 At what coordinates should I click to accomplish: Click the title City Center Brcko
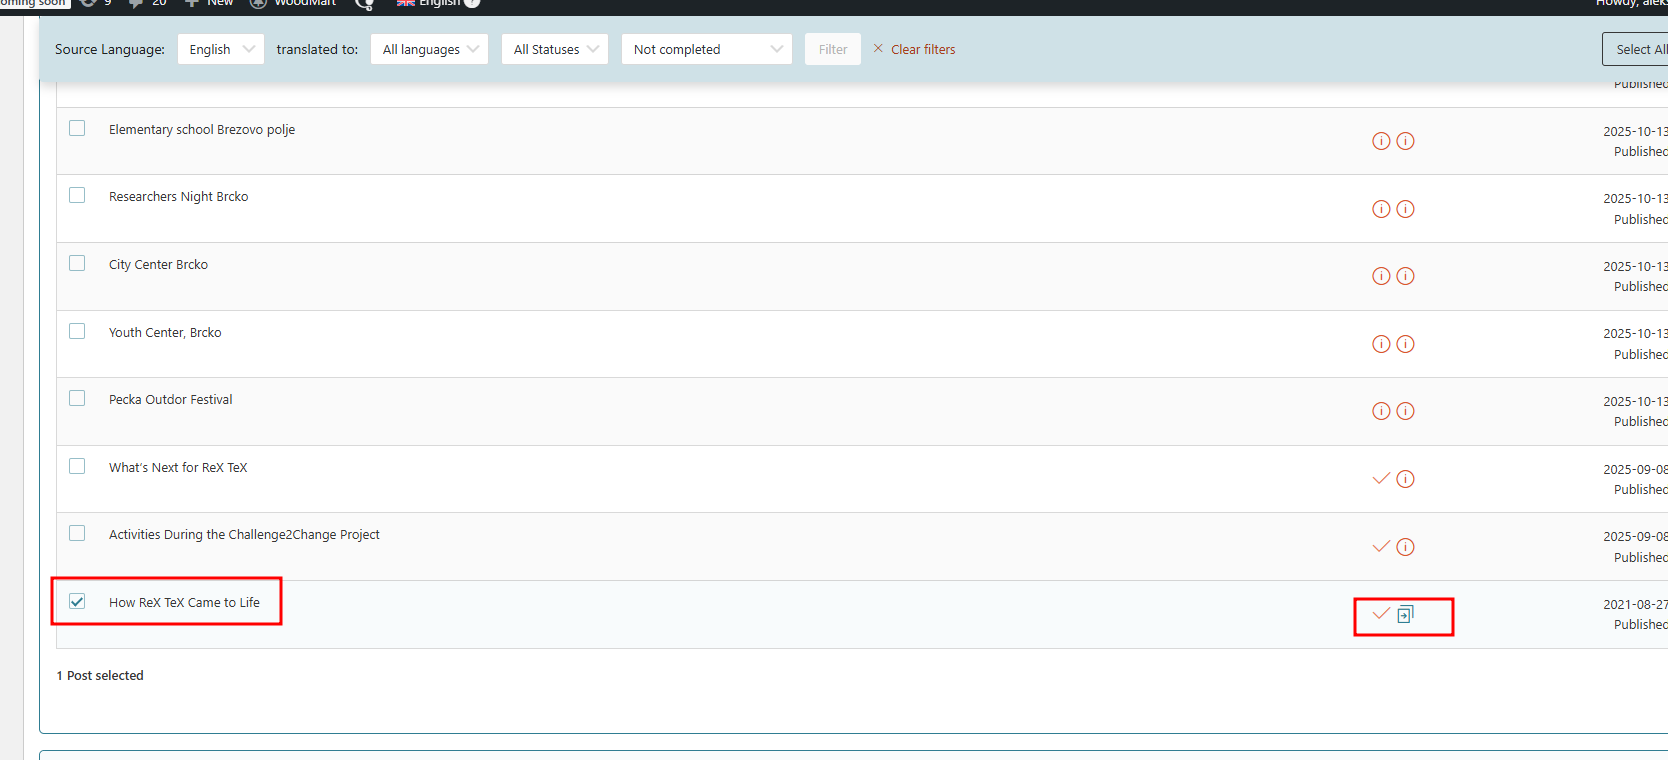click(159, 265)
